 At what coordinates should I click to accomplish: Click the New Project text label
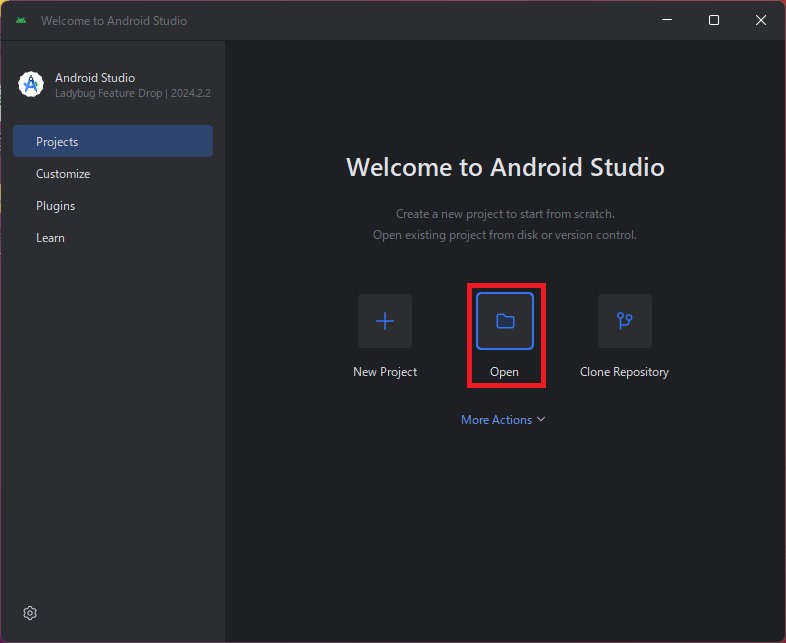pyautogui.click(x=385, y=372)
